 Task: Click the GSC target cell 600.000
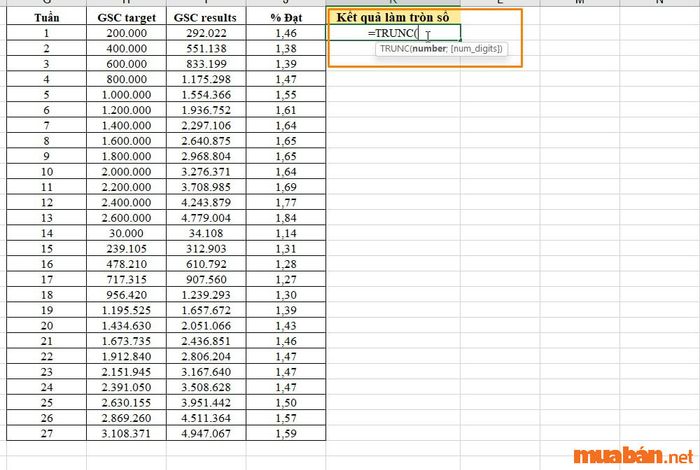click(126, 63)
